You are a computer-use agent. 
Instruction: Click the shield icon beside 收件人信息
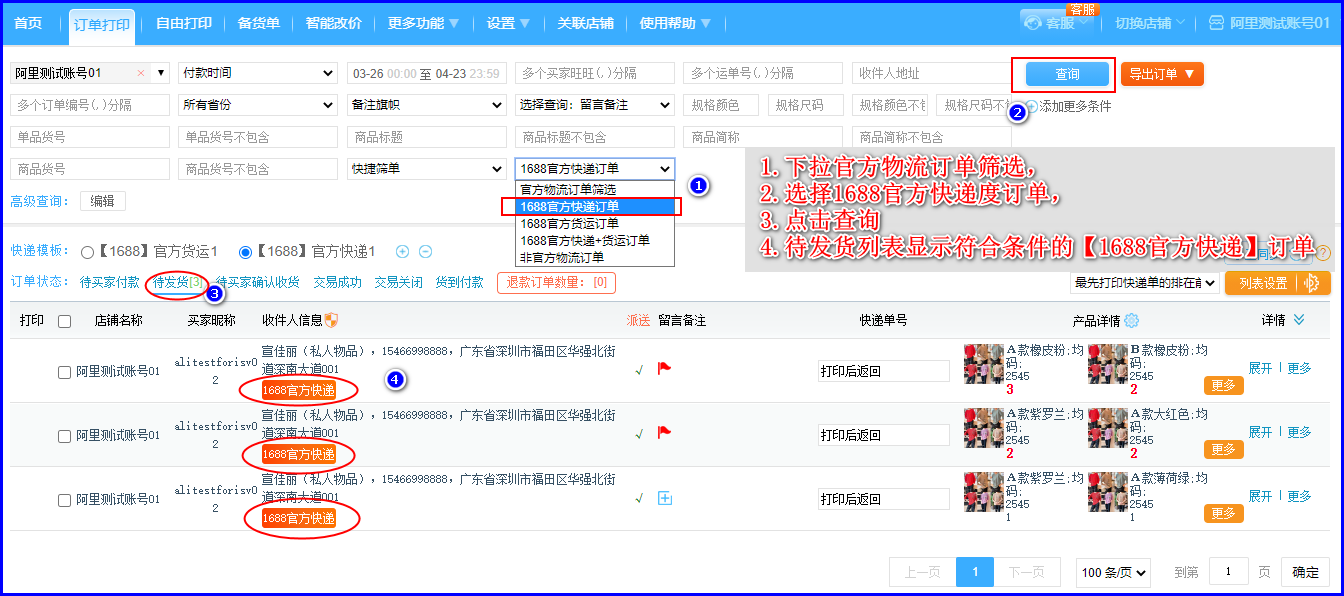pos(332,321)
